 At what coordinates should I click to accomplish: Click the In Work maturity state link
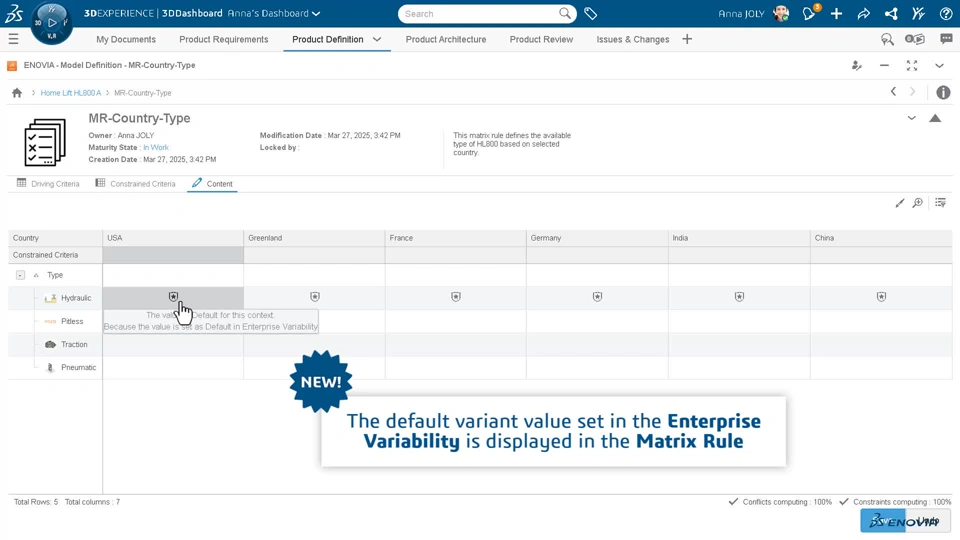click(x=156, y=148)
